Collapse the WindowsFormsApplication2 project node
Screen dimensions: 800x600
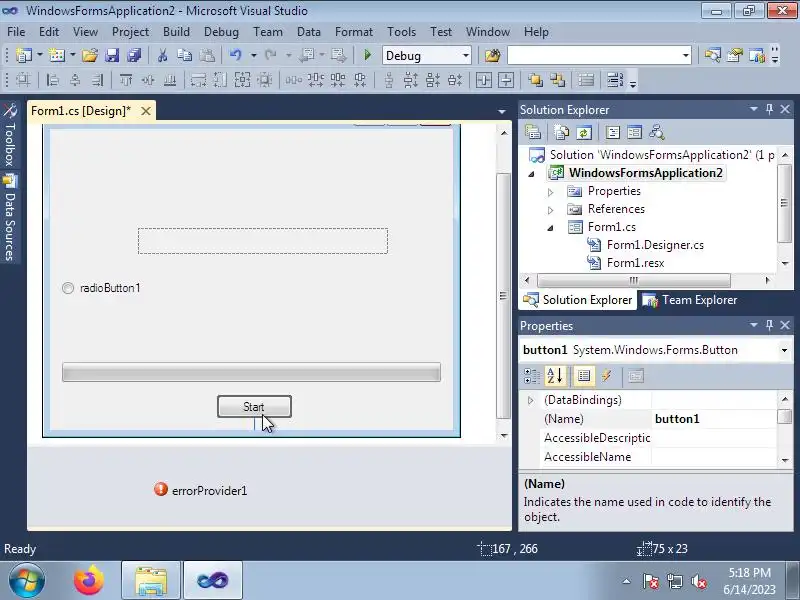click(532, 174)
